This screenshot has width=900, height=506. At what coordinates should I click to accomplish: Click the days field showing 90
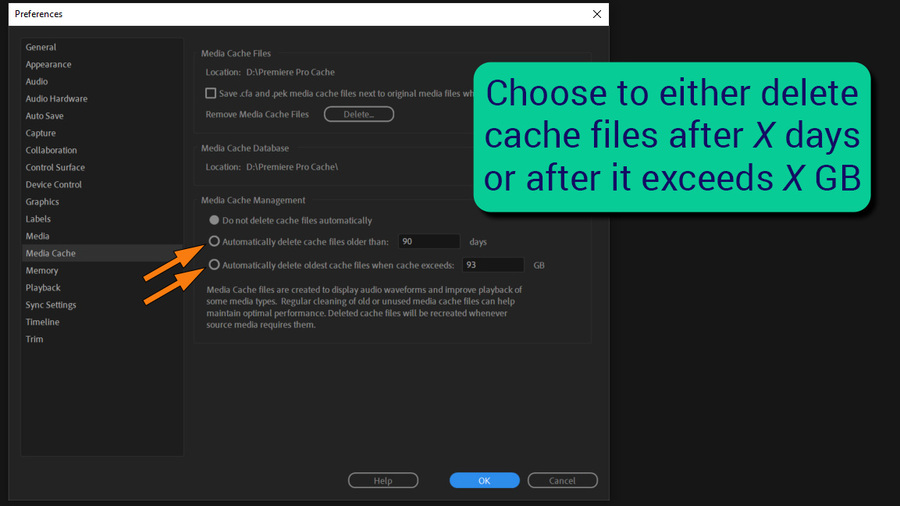[x=429, y=242]
